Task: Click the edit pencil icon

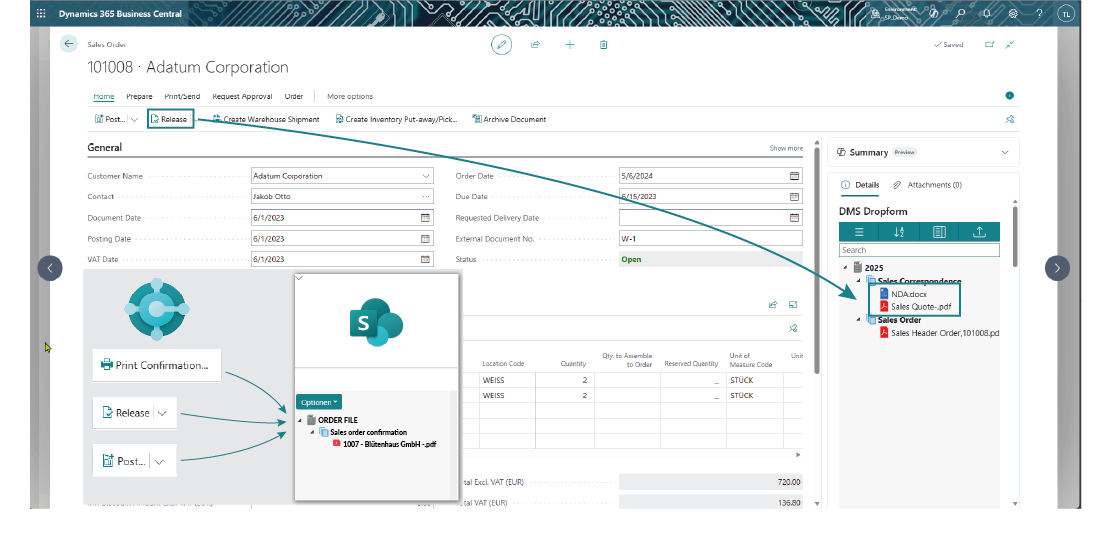Action: (x=501, y=45)
